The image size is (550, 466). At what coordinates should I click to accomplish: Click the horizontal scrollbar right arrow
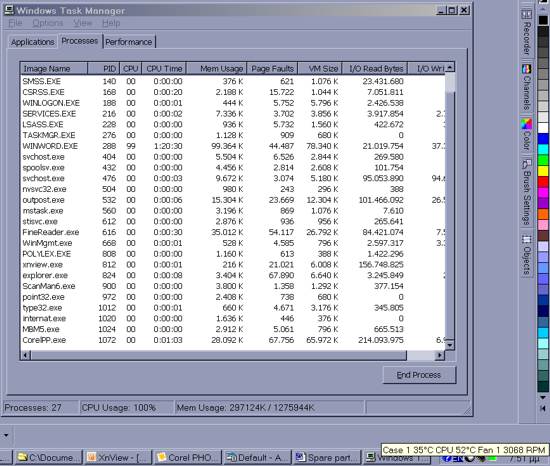440,356
